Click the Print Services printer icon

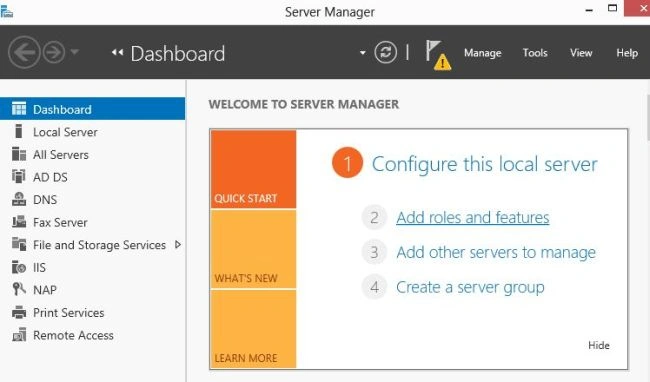19,312
